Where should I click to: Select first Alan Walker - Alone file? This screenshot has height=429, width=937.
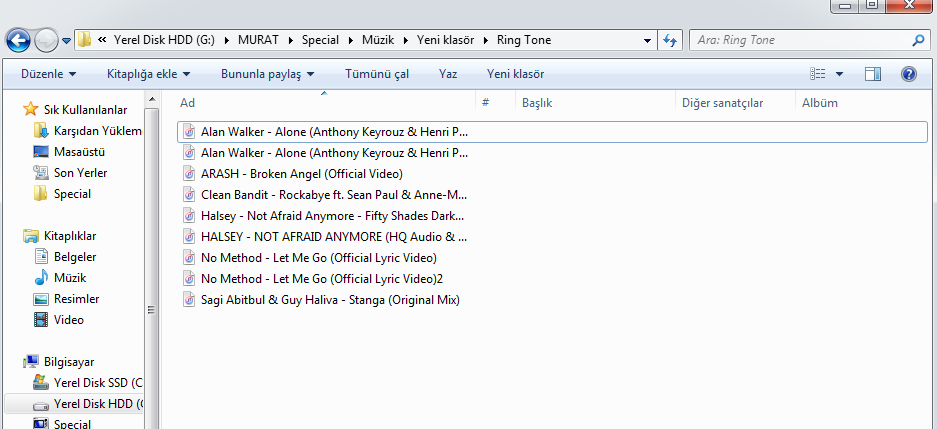552,132
